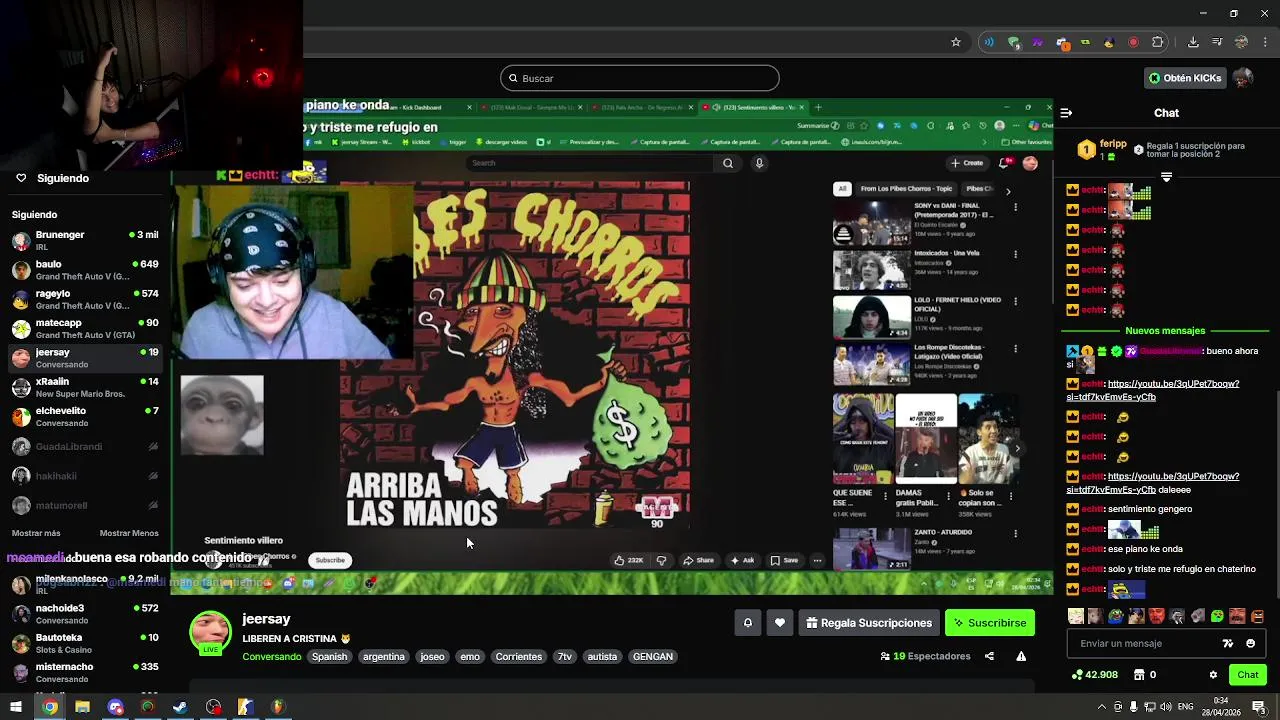Click Mostrar Menos in sidebar

click(x=129, y=533)
